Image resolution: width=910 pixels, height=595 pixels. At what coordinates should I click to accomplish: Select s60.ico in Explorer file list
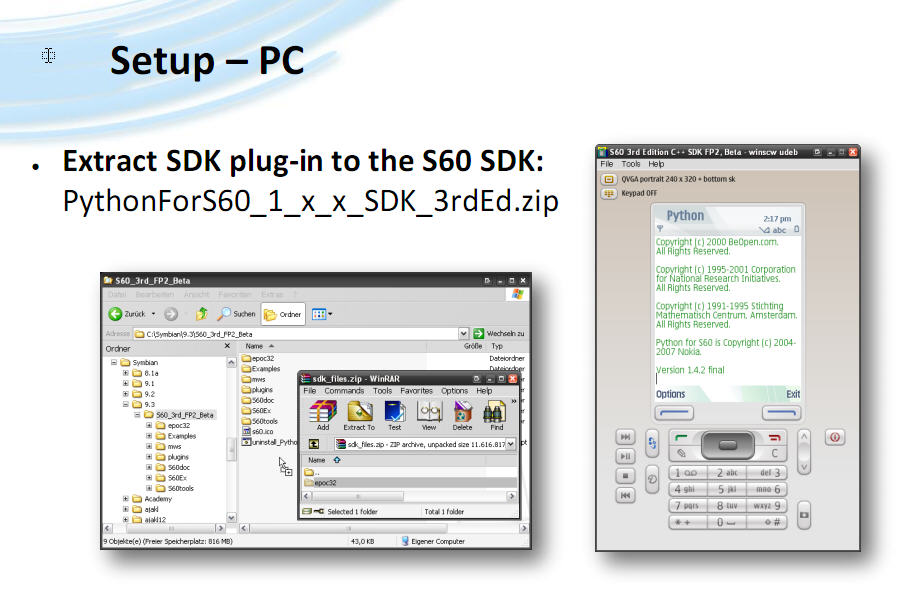258,432
